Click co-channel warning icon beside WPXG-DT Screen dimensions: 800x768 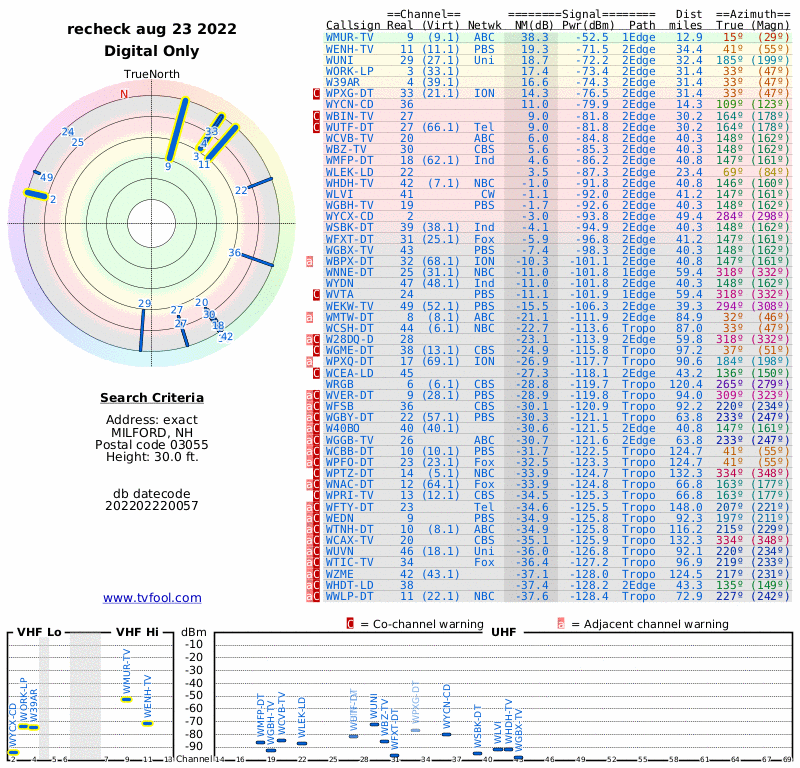click(x=317, y=93)
